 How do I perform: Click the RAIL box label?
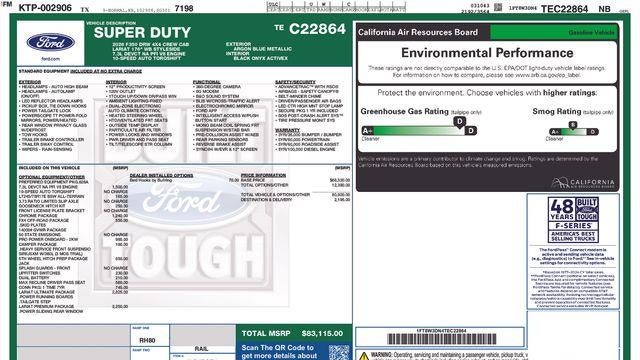pos(201,349)
